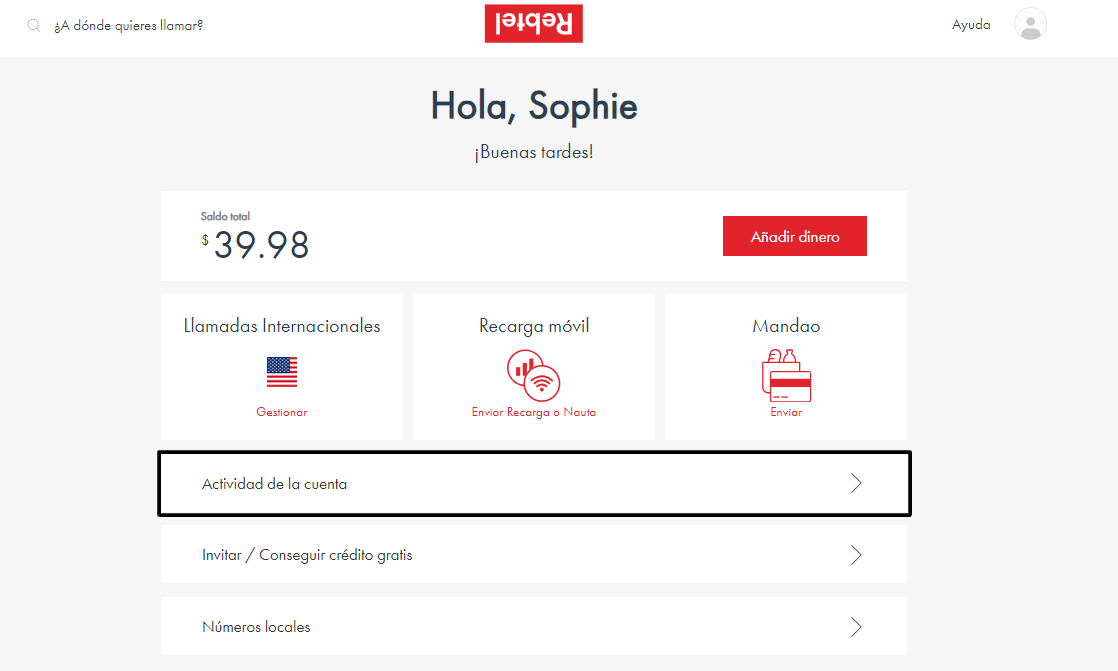
Task: Click the Rebtel logo
Action: (x=533, y=24)
